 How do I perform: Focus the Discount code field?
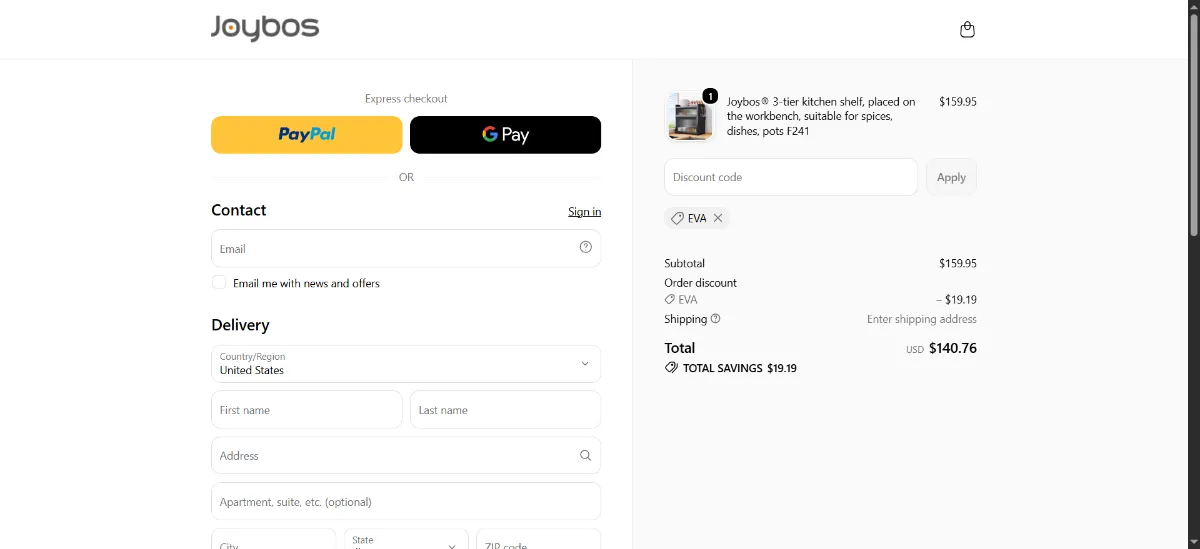(x=791, y=177)
